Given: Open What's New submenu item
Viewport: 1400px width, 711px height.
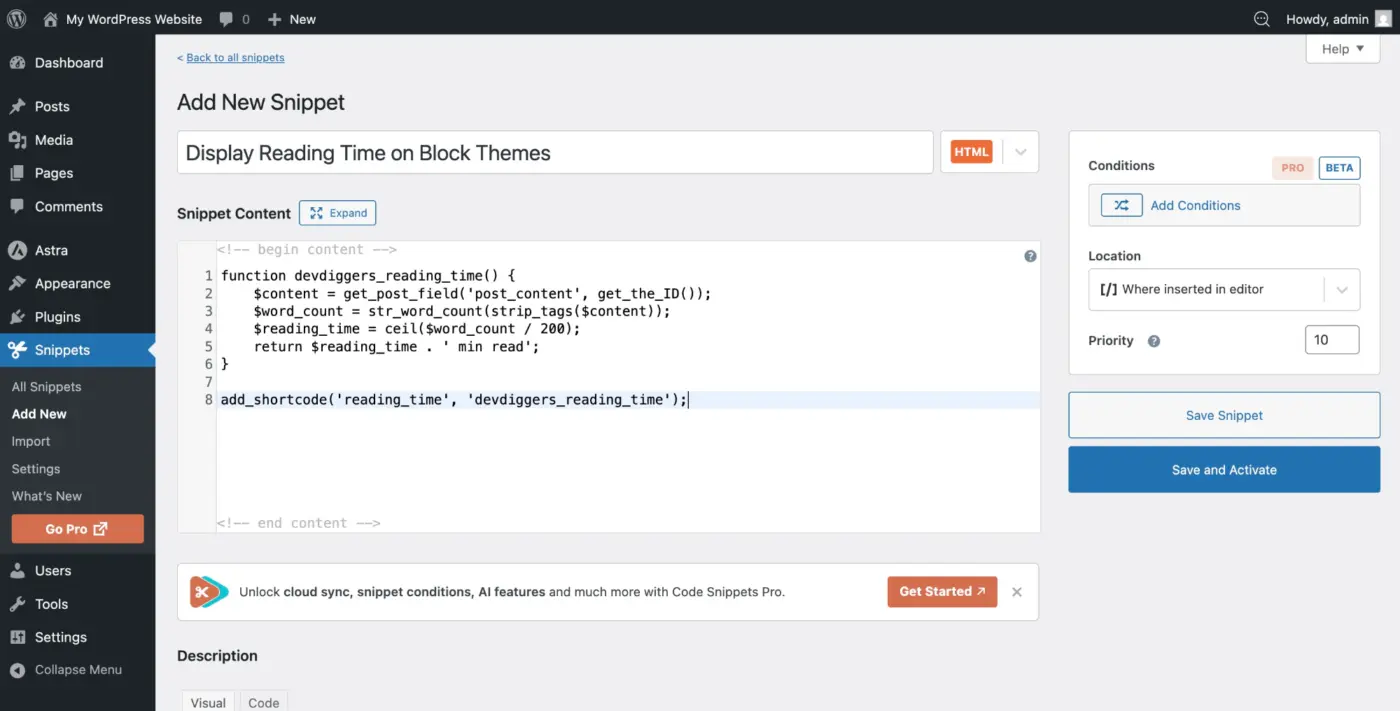Looking at the screenshot, I should (47, 496).
